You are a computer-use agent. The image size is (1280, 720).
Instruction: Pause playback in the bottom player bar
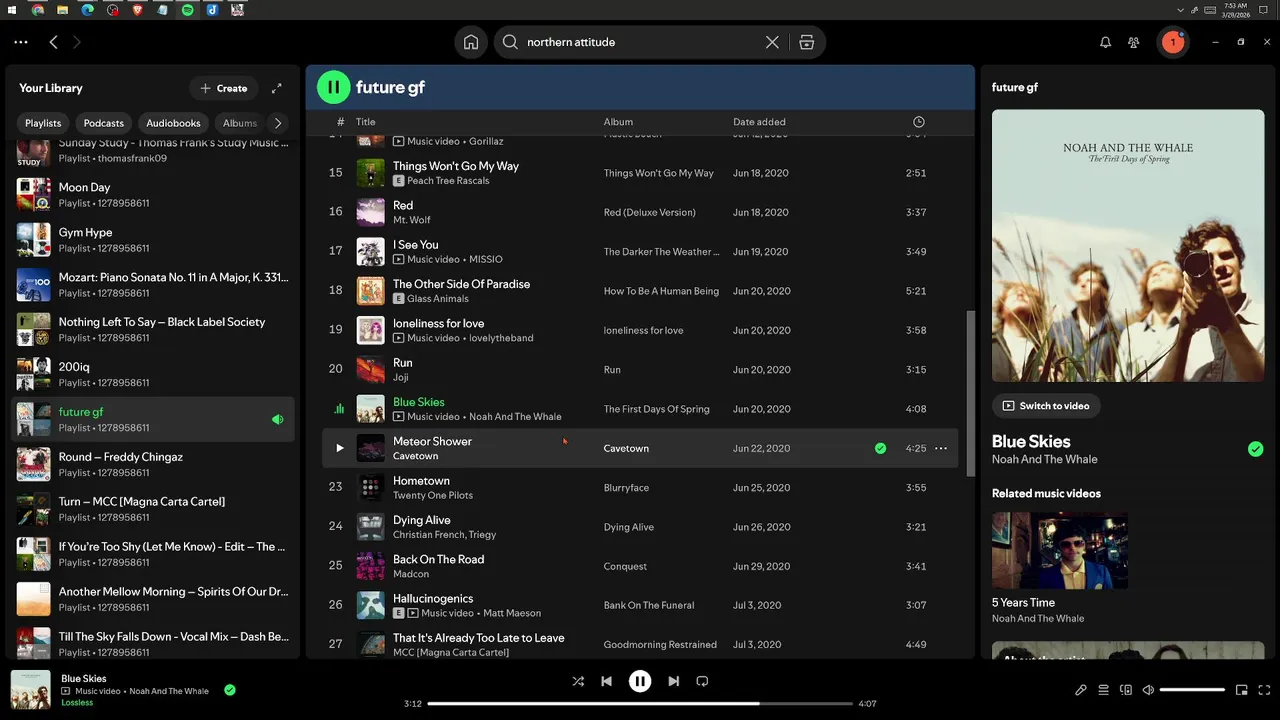[640, 681]
